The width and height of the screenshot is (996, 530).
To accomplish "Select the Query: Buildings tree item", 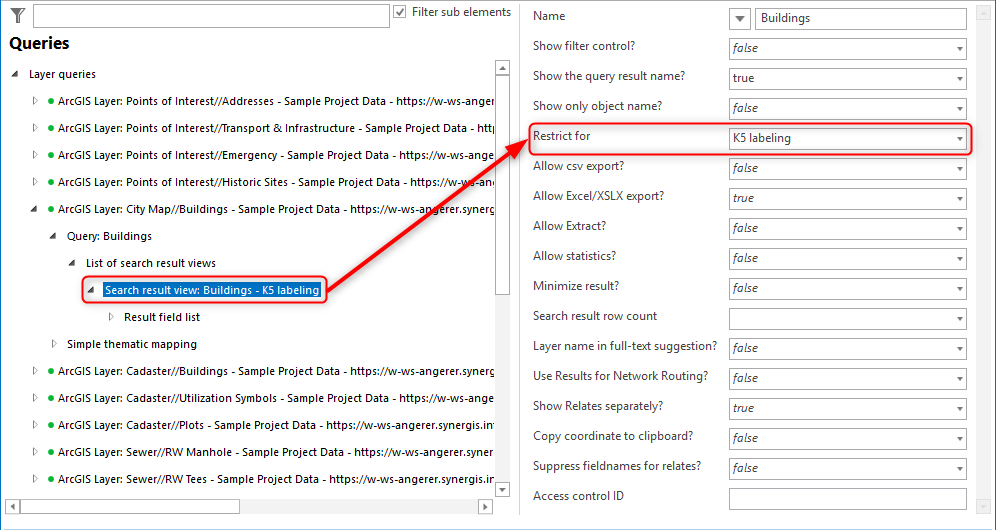I will [x=109, y=236].
